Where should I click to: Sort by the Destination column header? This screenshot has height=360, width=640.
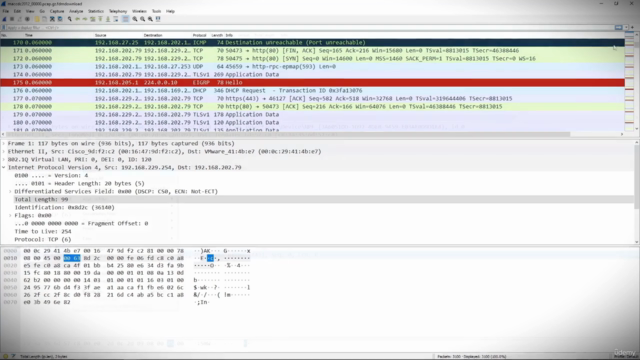[x=153, y=36]
